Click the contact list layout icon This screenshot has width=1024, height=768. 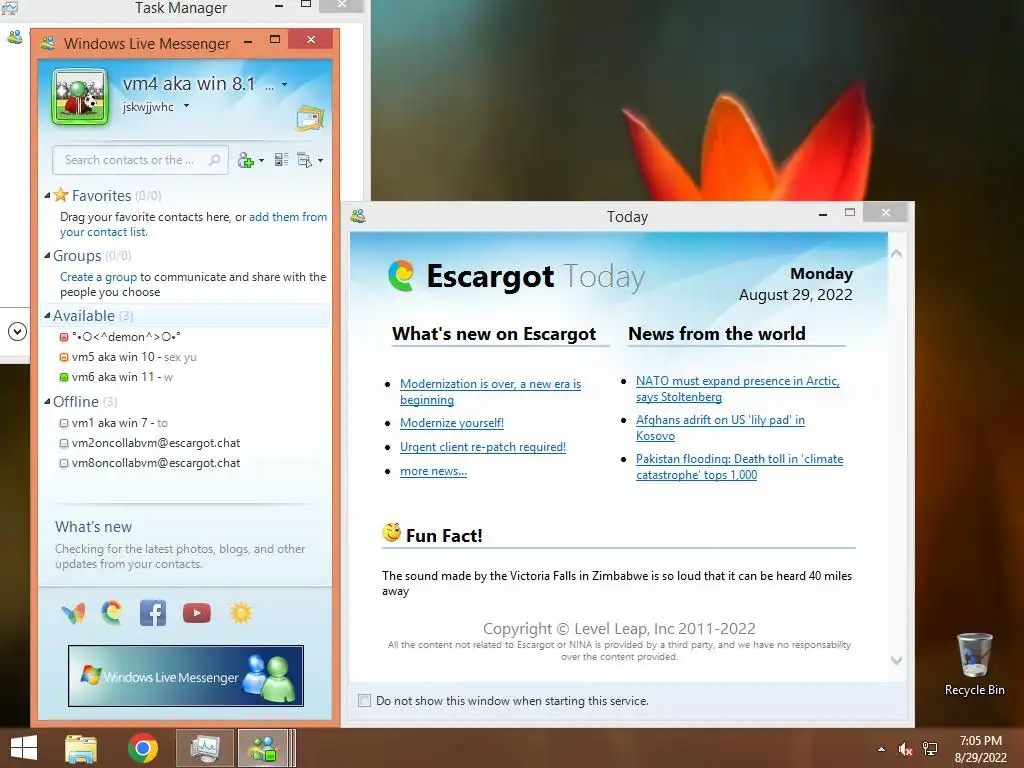281,160
